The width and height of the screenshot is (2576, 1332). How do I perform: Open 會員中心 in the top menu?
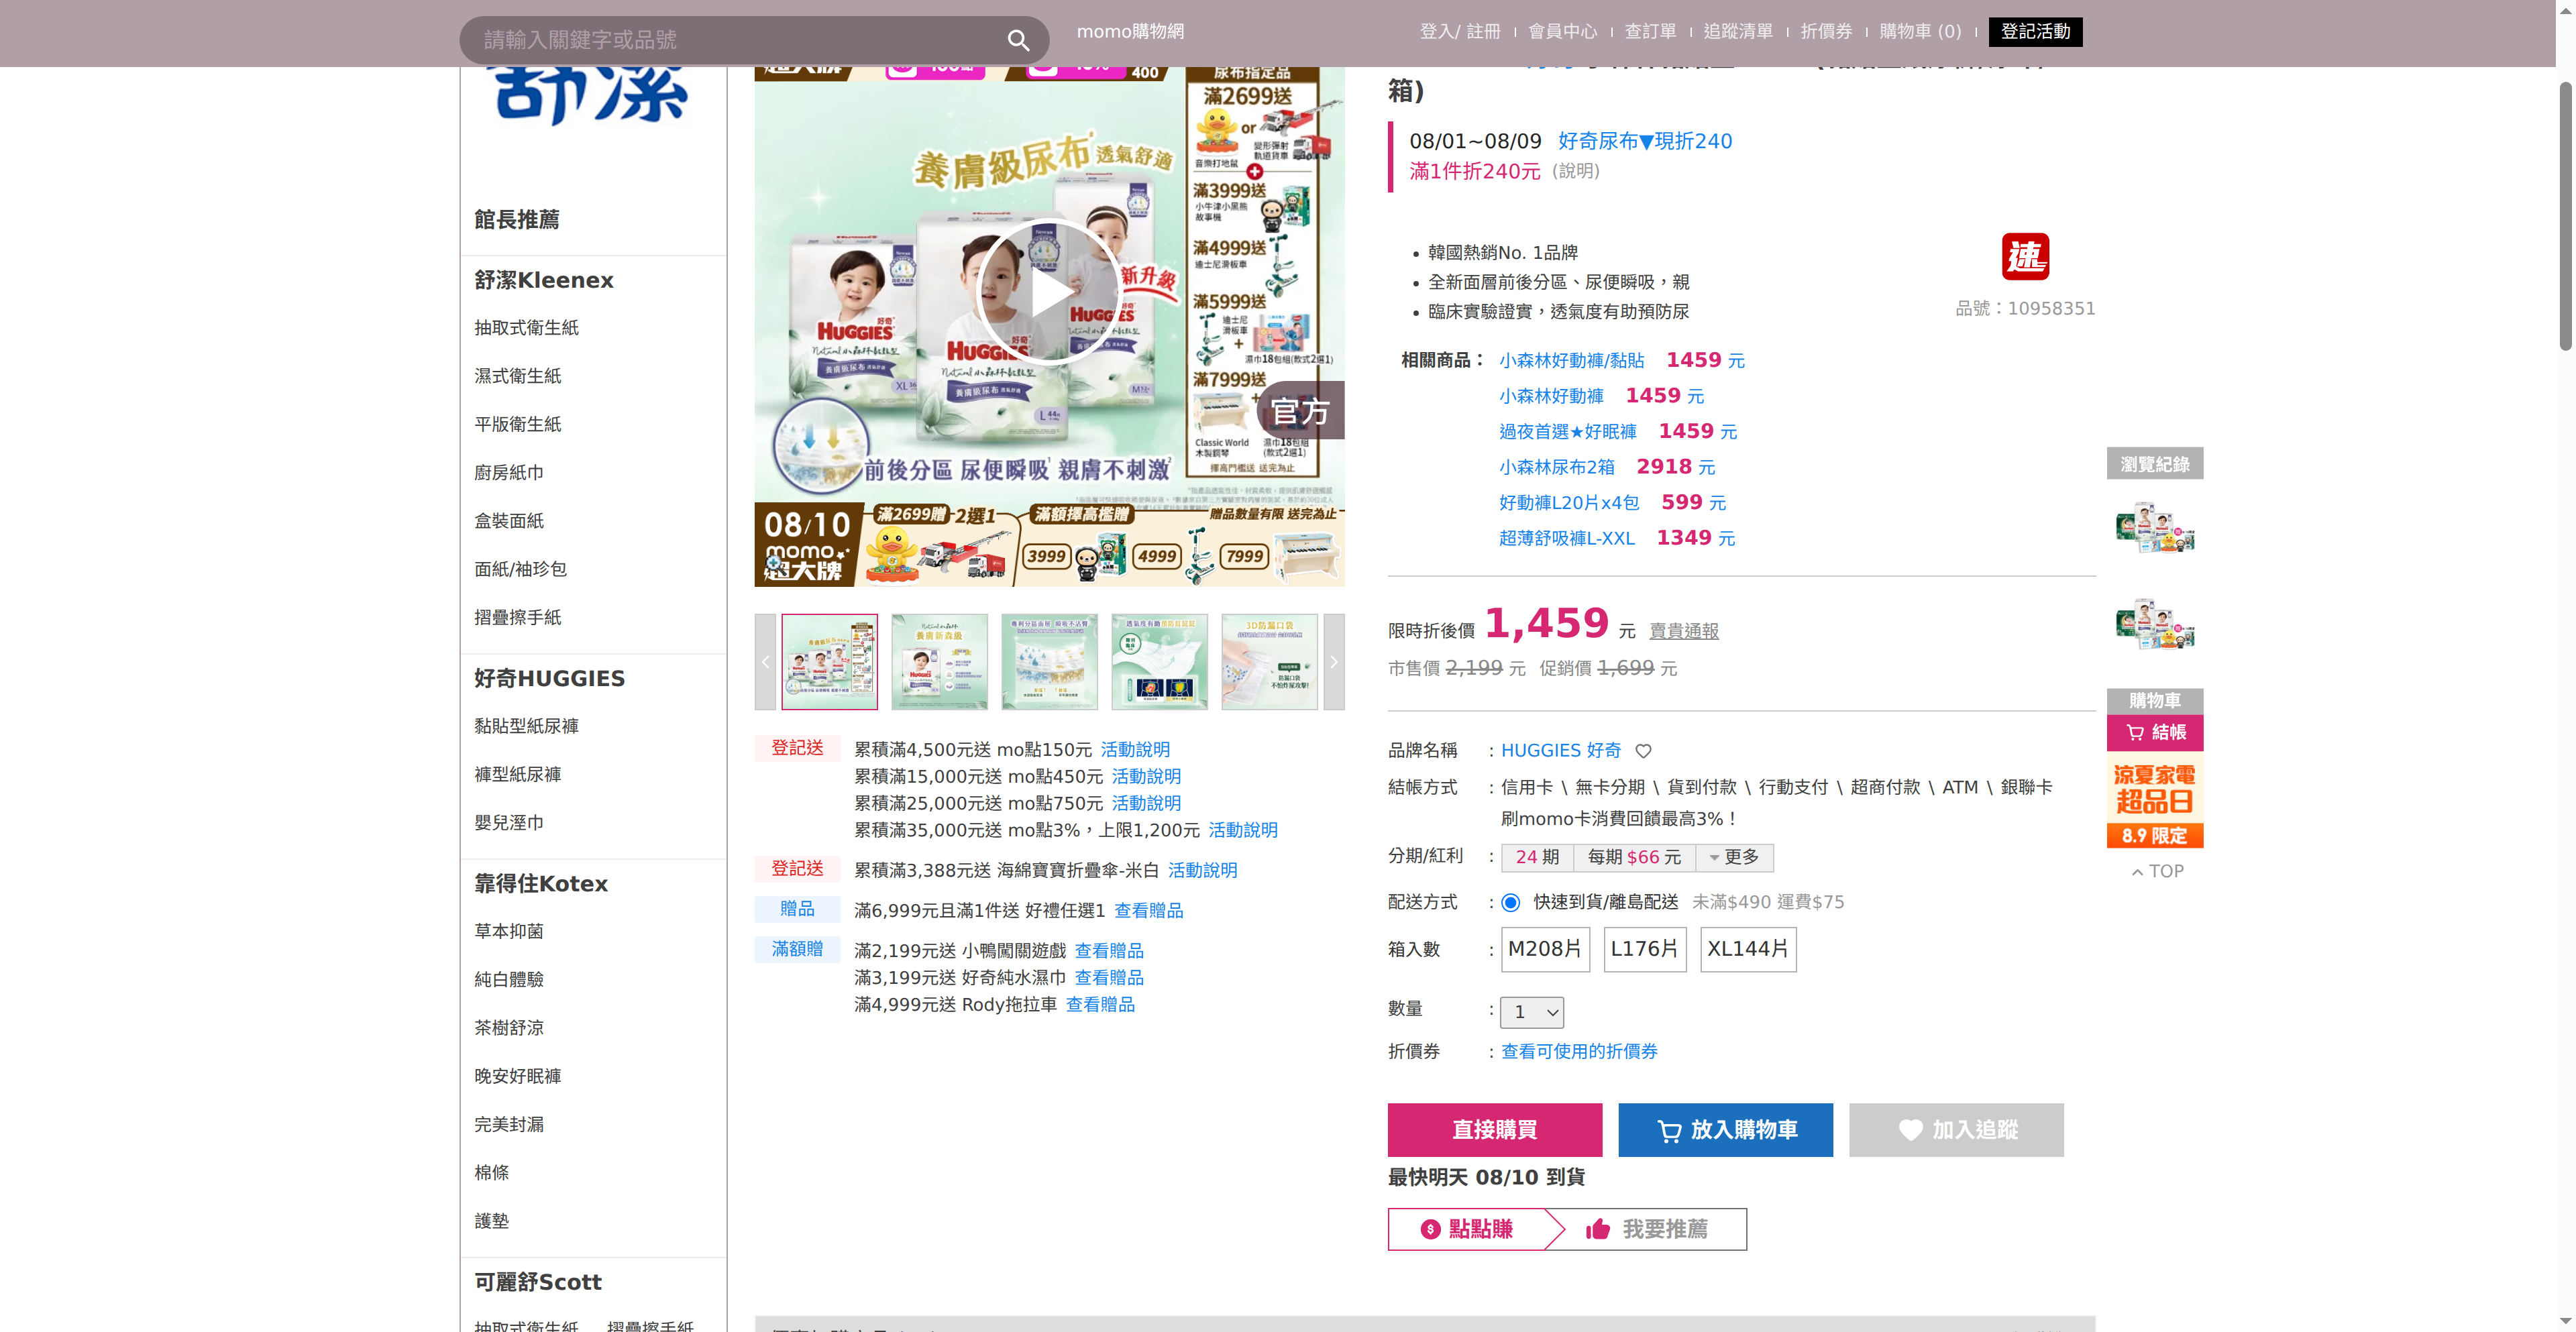pyautogui.click(x=1562, y=32)
